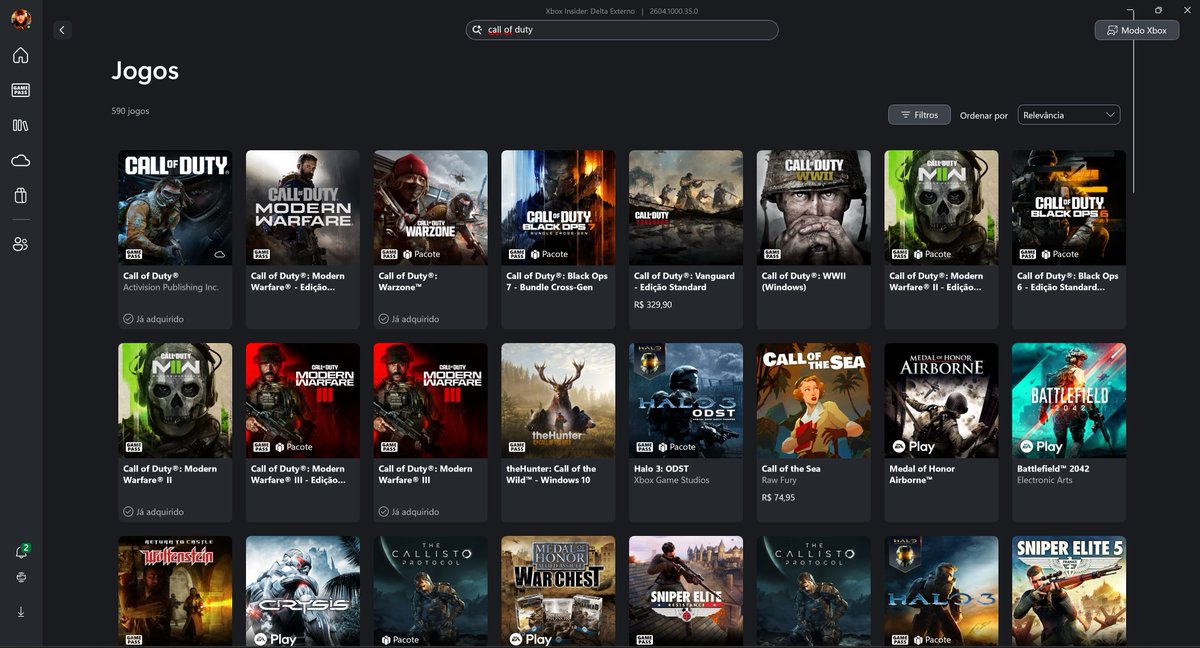Open Call of Duty Vanguard Edição Standard
The width and height of the screenshot is (1200, 648).
coord(686,240)
